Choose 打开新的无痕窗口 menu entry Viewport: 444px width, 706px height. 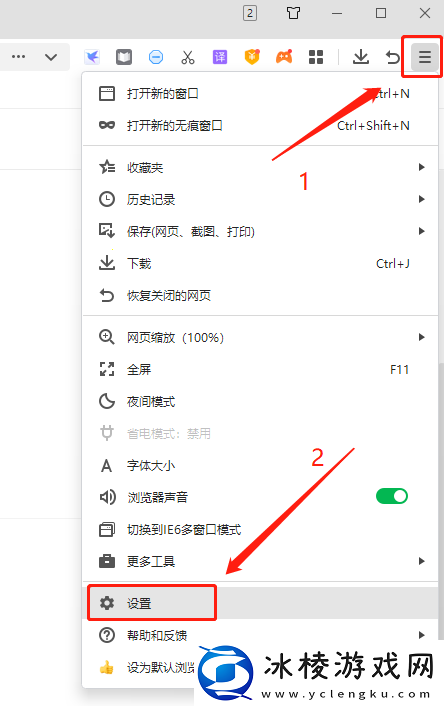(x=260, y=125)
